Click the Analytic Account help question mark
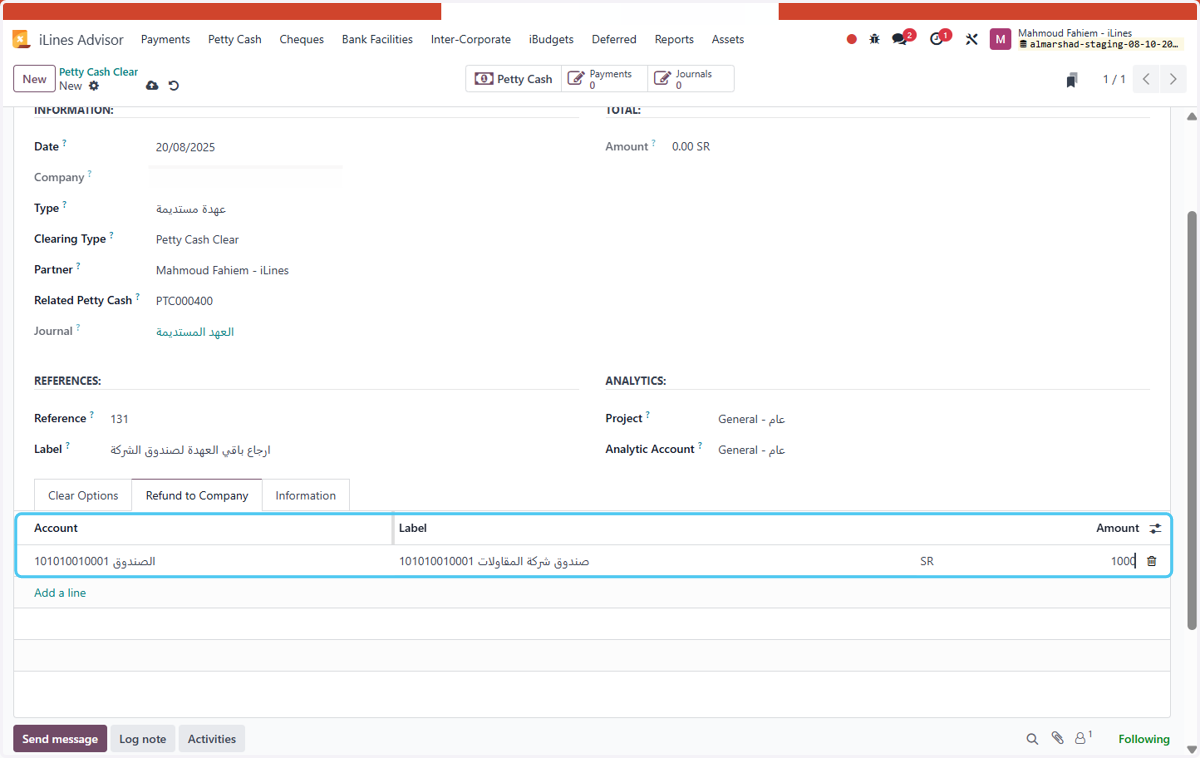The image size is (1200, 758). (700, 446)
